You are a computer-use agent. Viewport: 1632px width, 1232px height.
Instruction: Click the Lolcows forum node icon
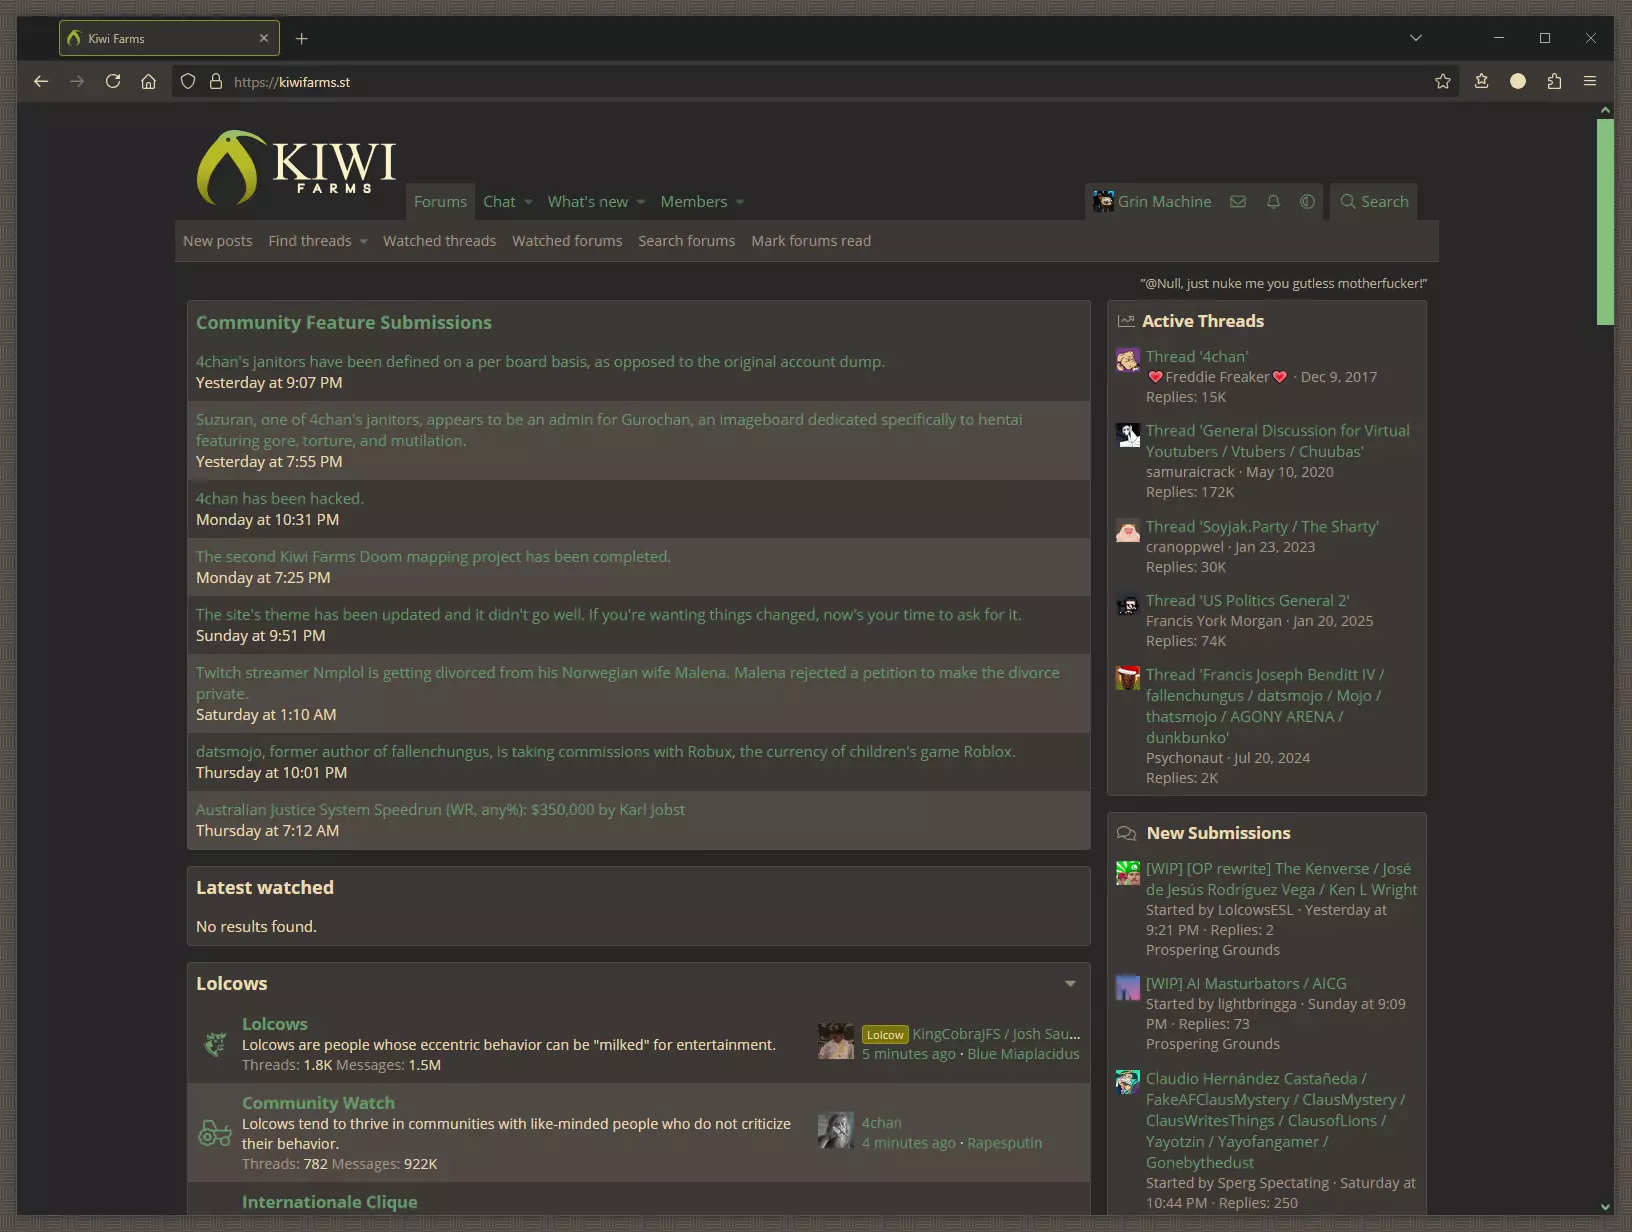(x=215, y=1044)
